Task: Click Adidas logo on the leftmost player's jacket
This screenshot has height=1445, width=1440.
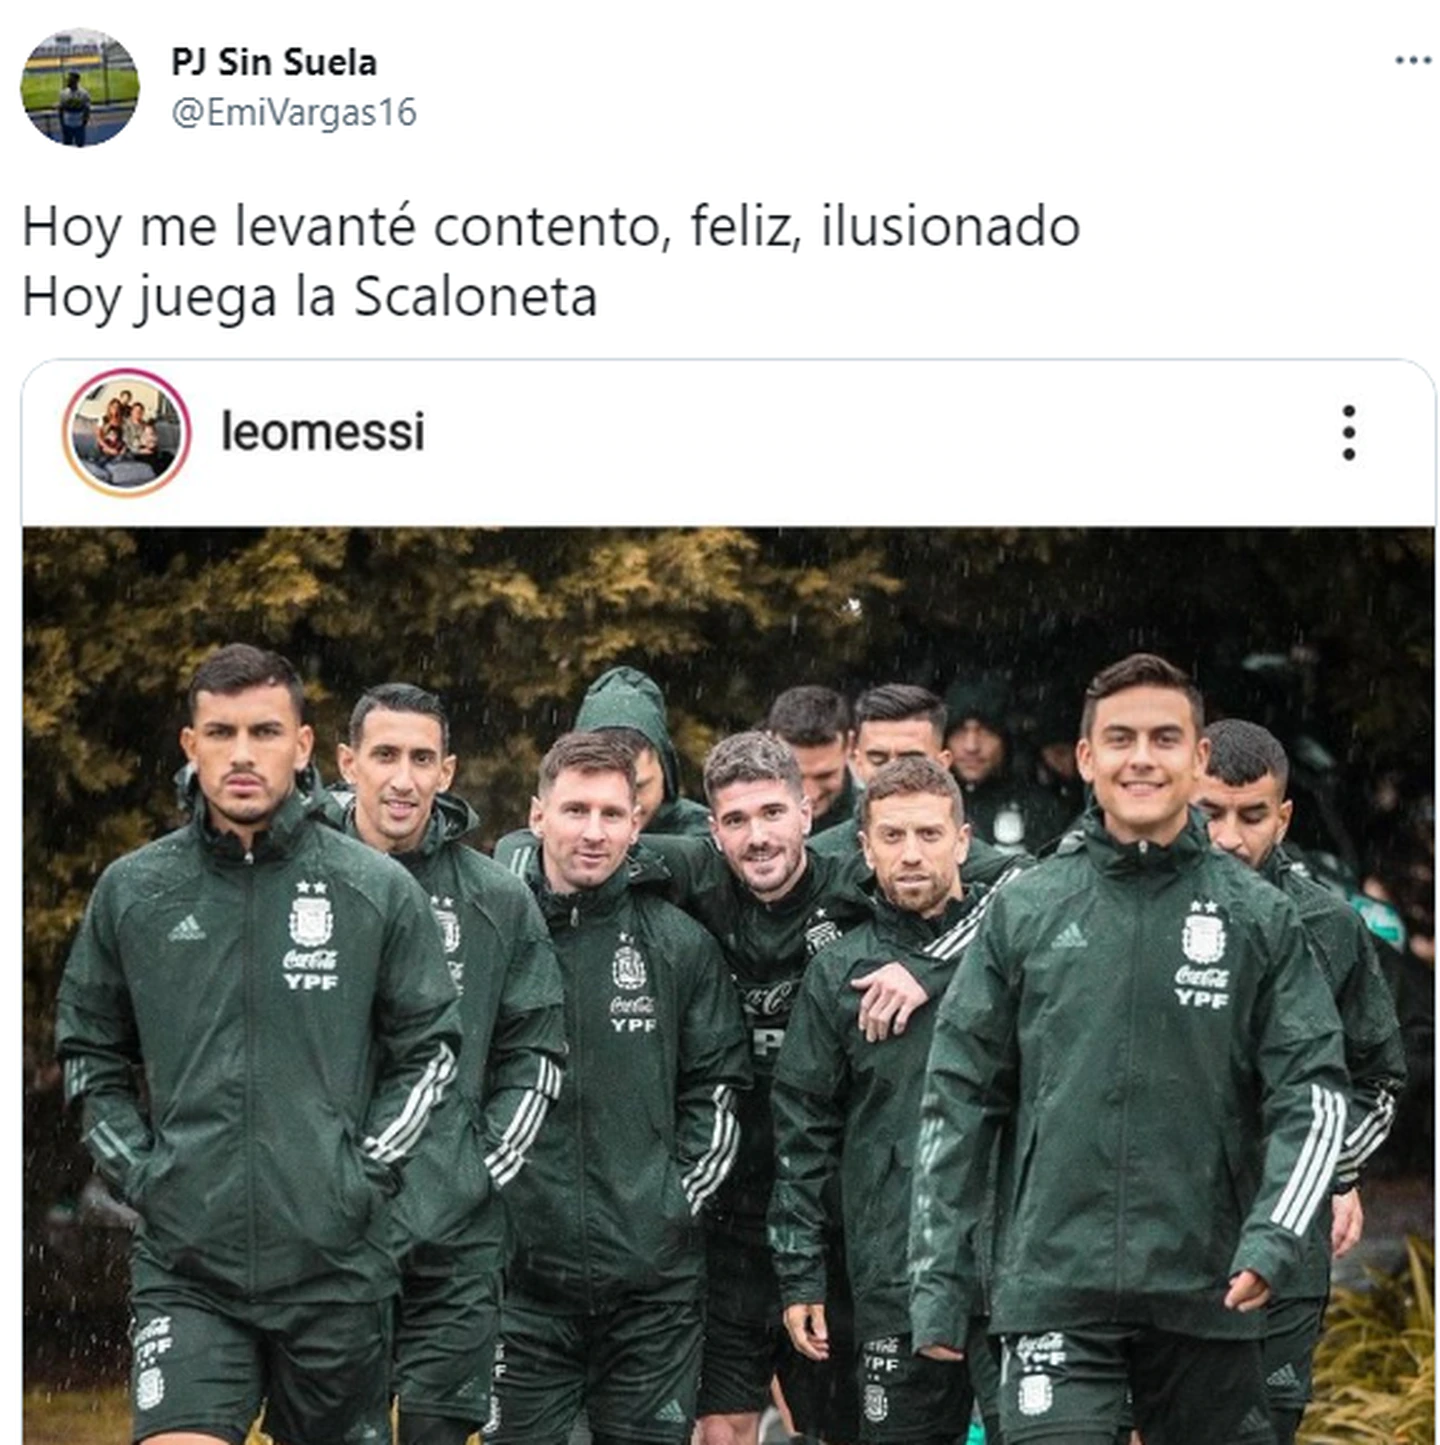Action: coord(186,929)
